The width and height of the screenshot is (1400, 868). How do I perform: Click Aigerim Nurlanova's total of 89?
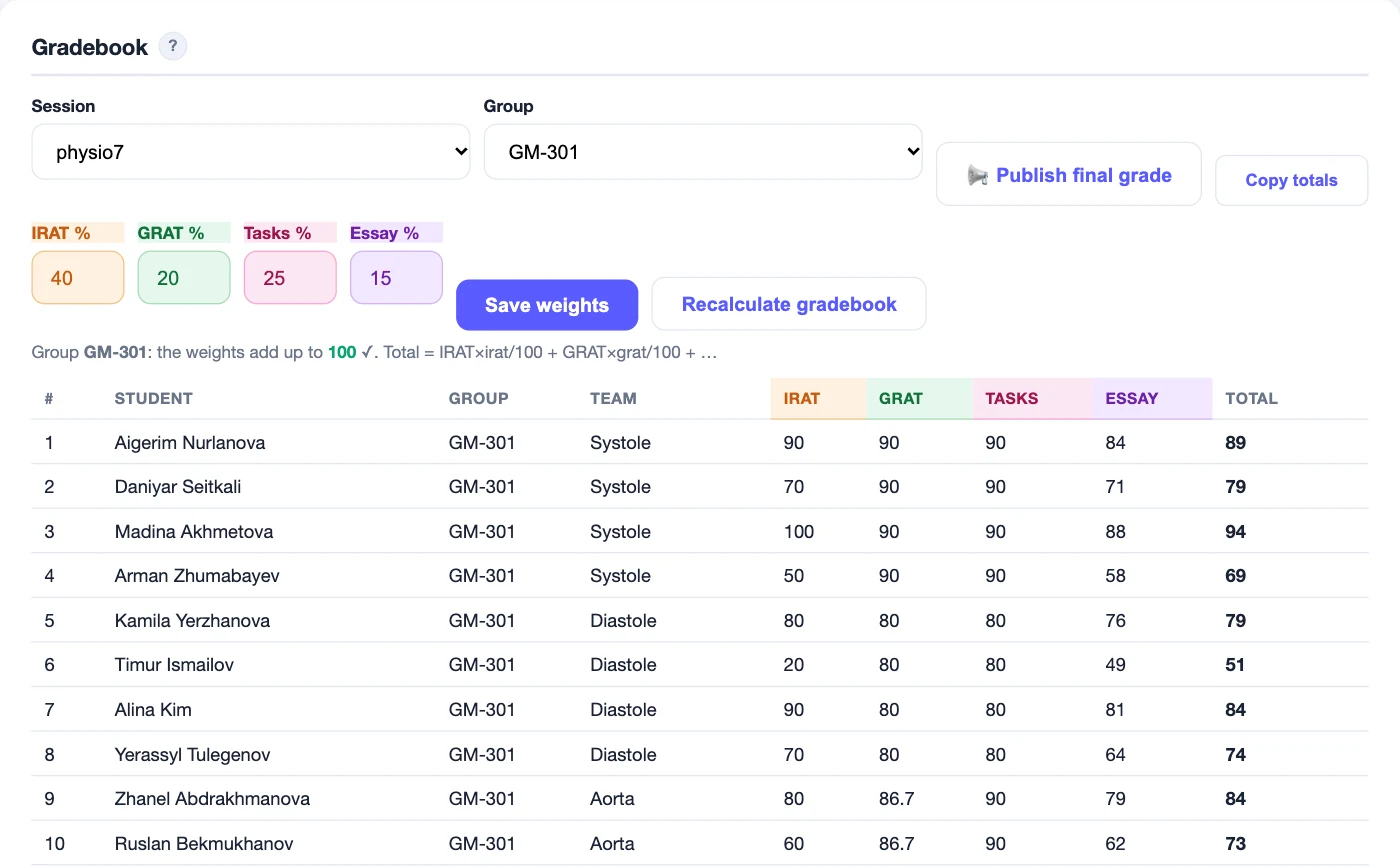[1236, 442]
